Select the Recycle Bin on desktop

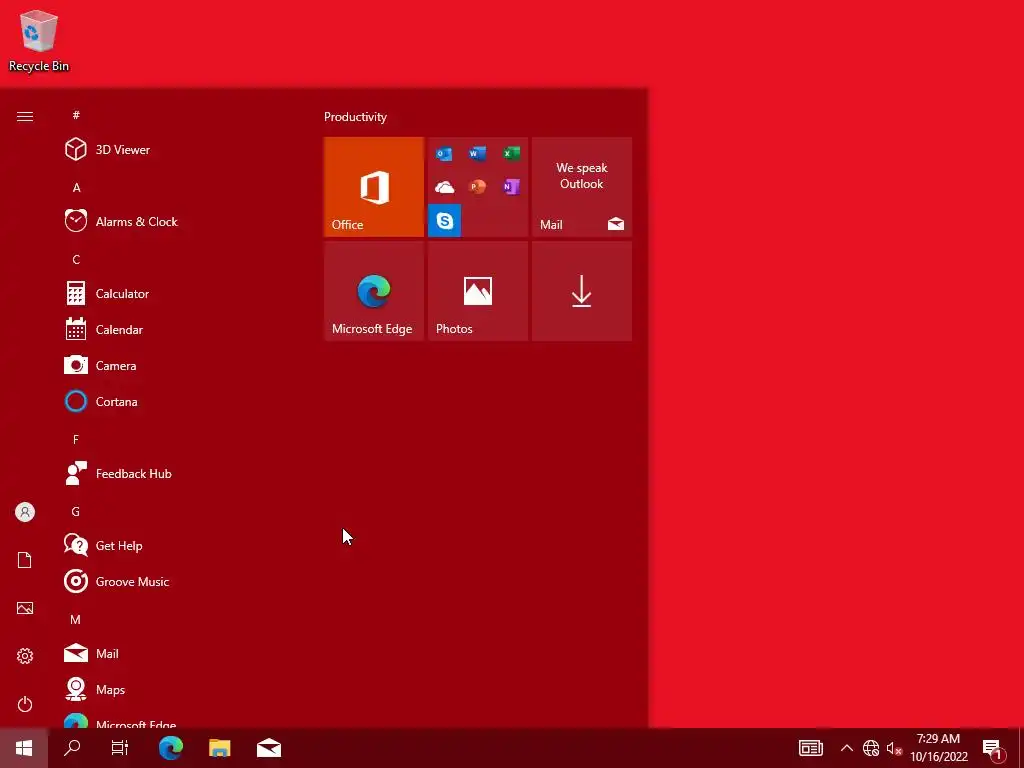(x=39, y=40)
